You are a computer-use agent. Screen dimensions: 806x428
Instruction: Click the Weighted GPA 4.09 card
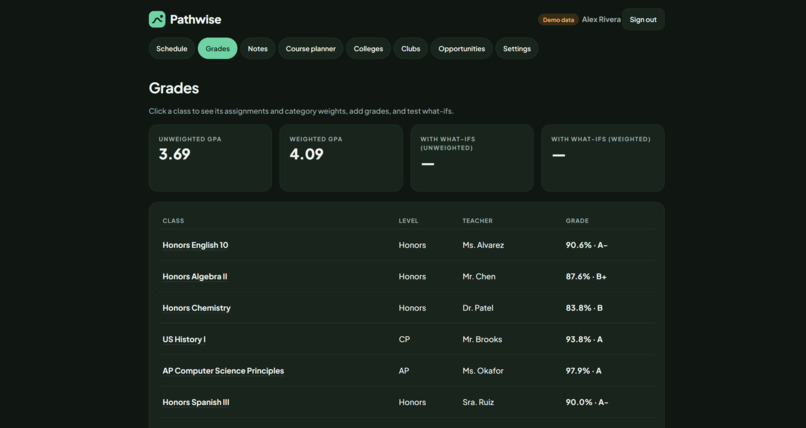coord(341,158)
